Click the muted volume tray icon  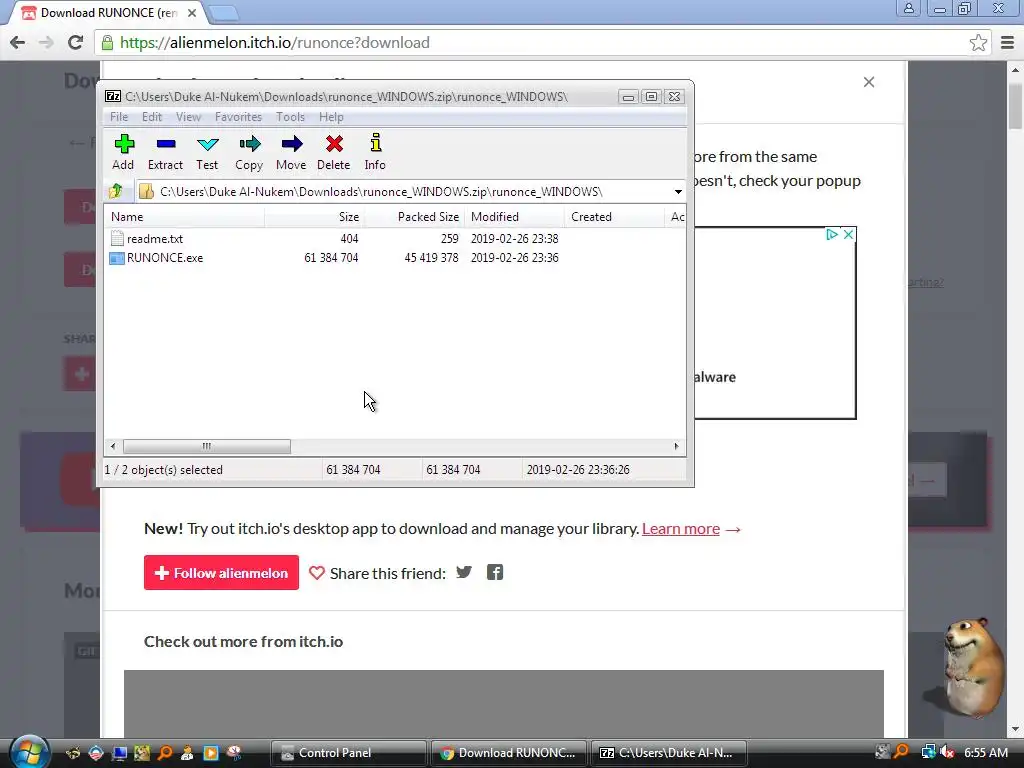click(947, 753)
